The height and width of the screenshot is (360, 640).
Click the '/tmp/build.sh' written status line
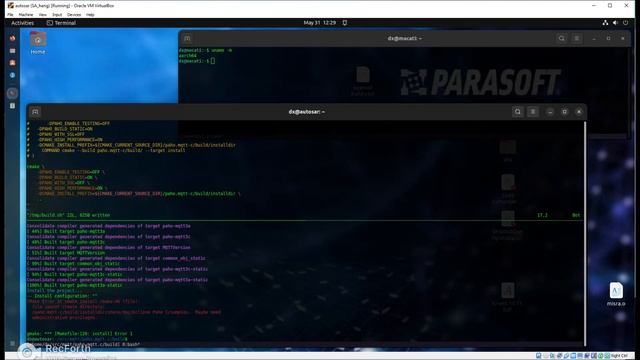click(69, 215)
